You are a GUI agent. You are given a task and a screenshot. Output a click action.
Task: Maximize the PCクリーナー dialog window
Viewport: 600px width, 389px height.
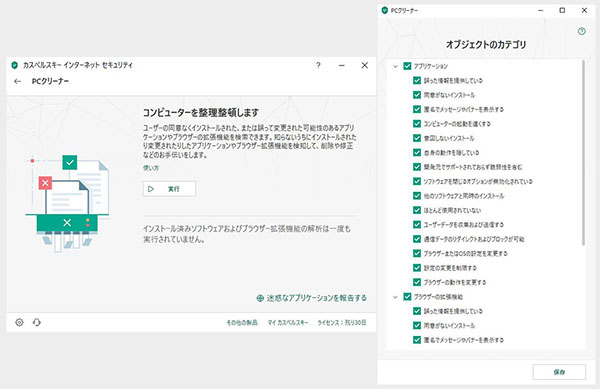(562, 10)
